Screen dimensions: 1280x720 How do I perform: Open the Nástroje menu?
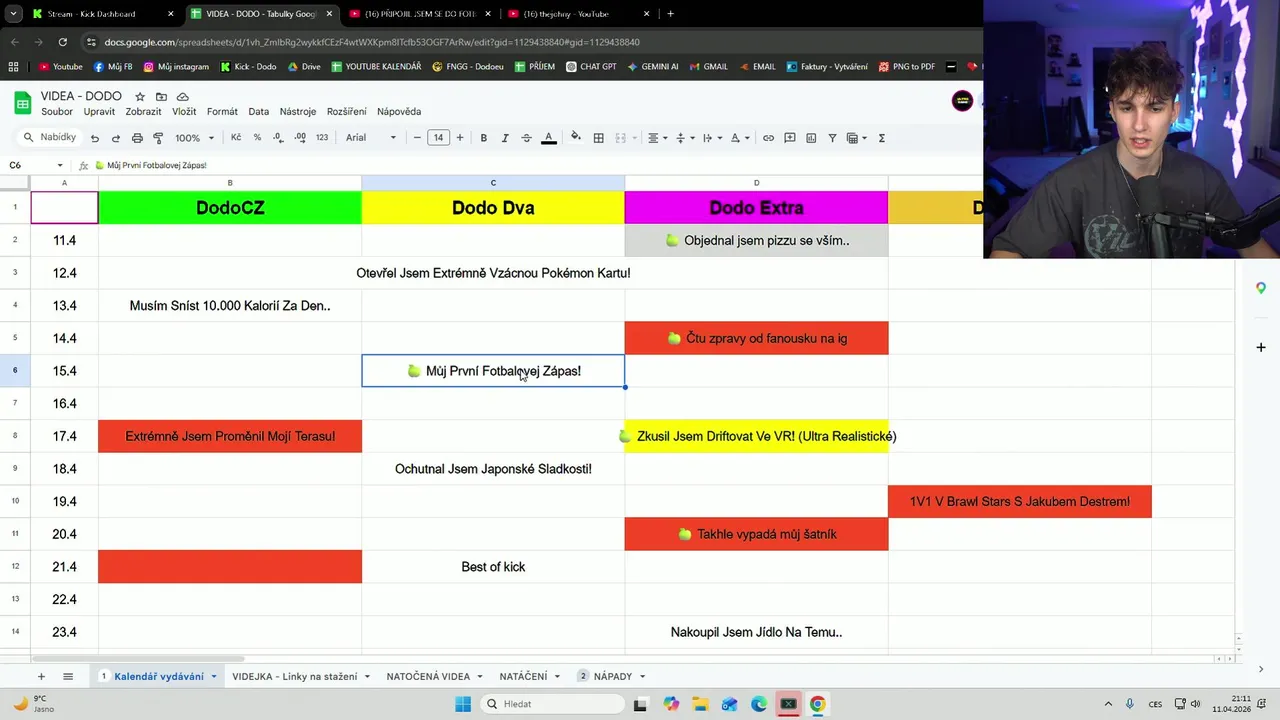point(298,112)
